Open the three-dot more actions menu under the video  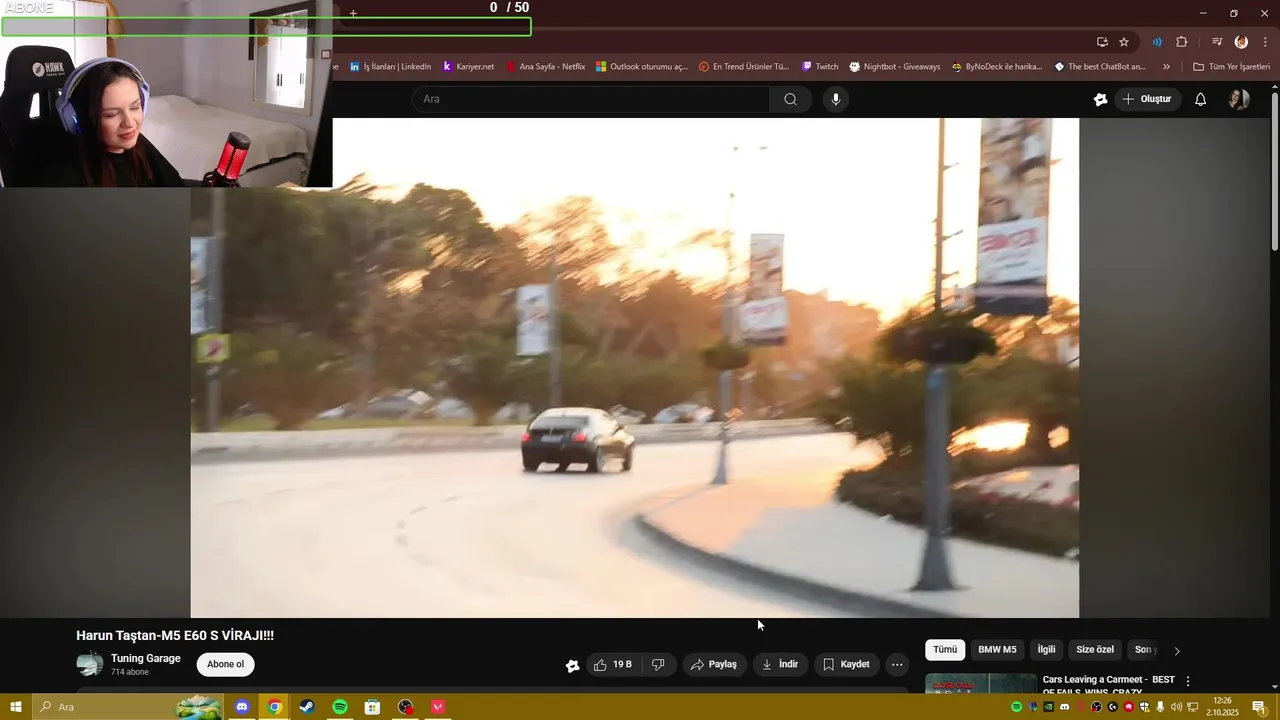(x=897, y=665)
